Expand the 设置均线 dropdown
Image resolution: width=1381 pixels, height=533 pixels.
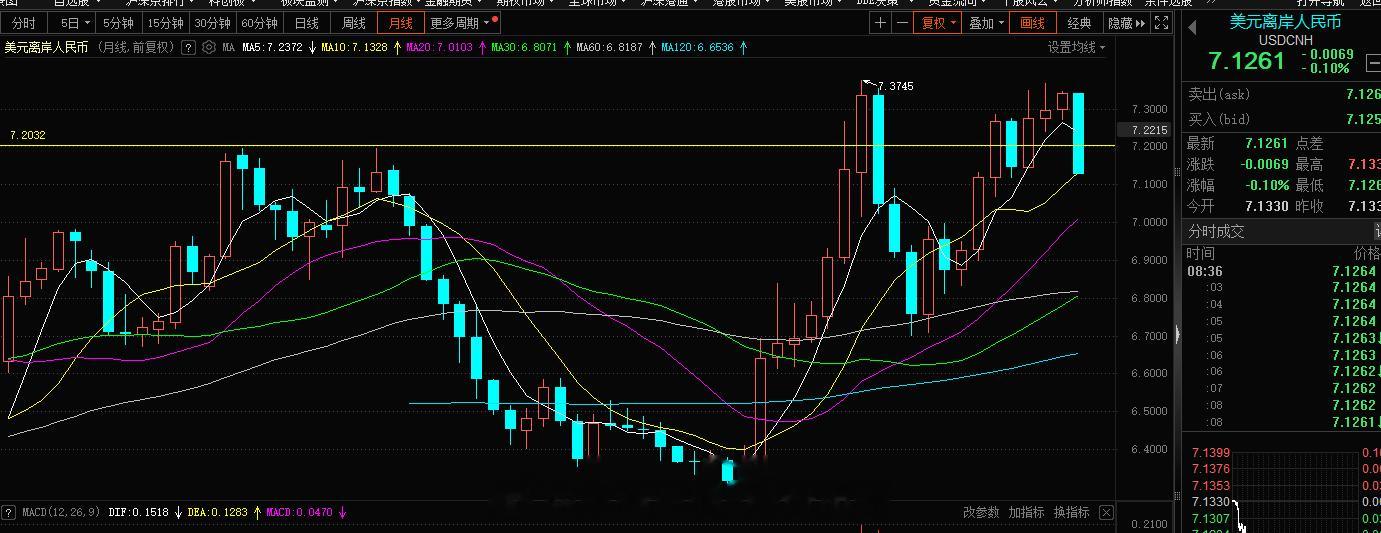click(x=1077, y=47)
